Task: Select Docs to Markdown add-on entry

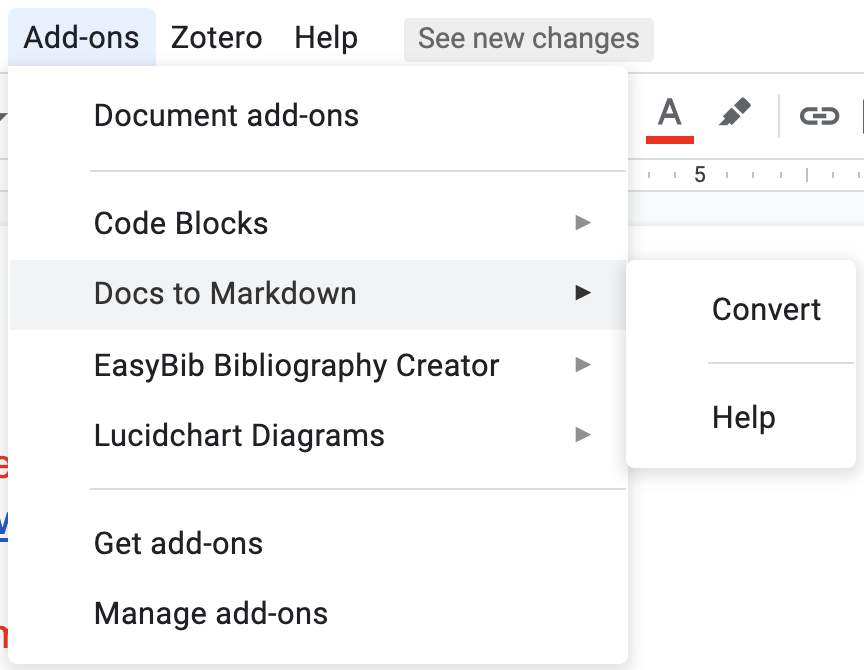Action: pyautogui.click(x=318, y=294)
